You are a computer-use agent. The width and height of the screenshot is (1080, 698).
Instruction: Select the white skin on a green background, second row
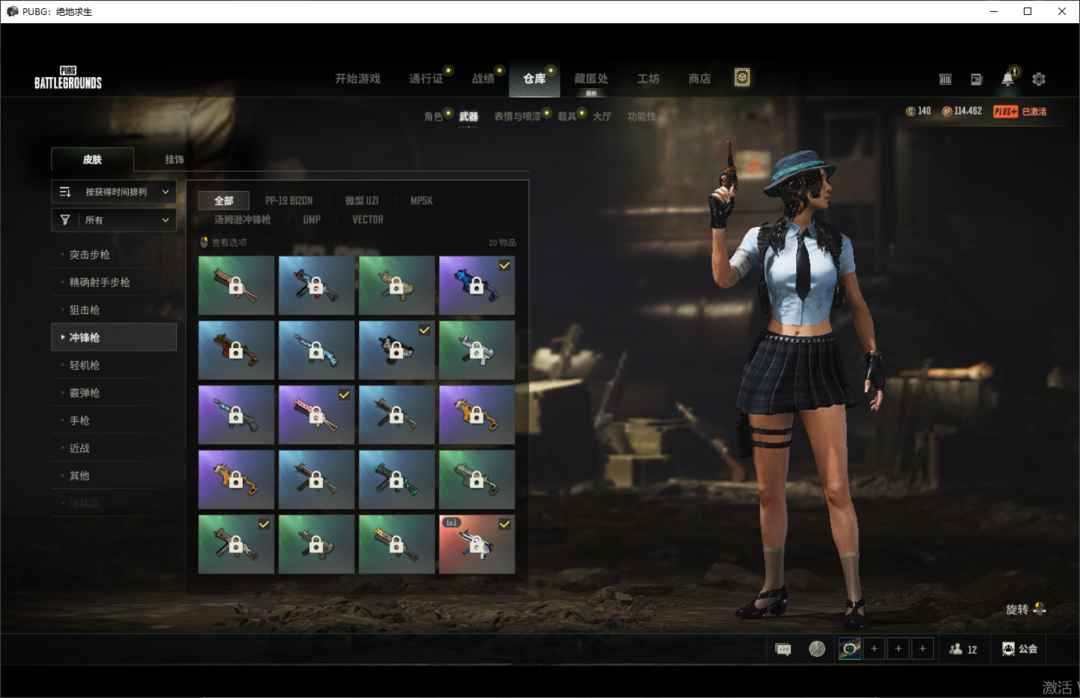[x=477, y=350]
